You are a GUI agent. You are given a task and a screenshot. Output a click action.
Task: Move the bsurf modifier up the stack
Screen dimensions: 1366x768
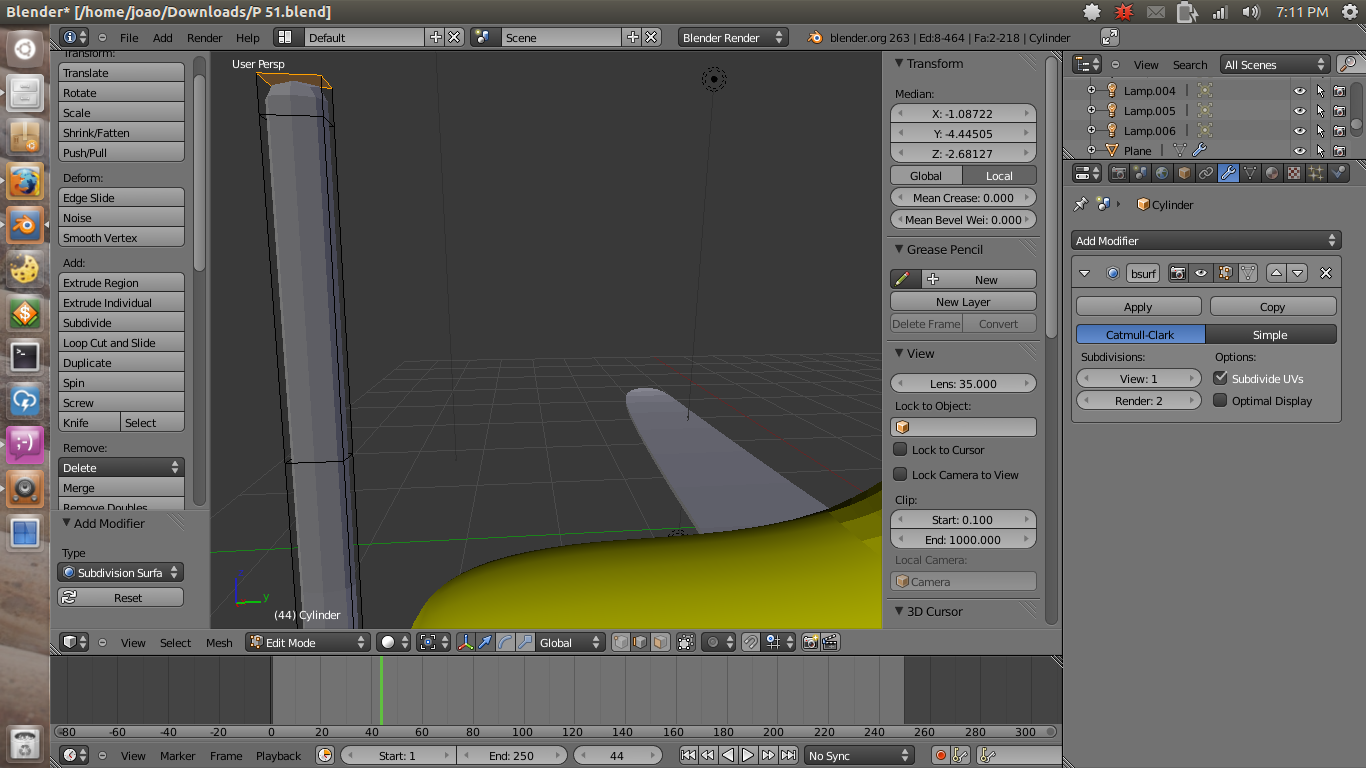(x=1276, y=273)
